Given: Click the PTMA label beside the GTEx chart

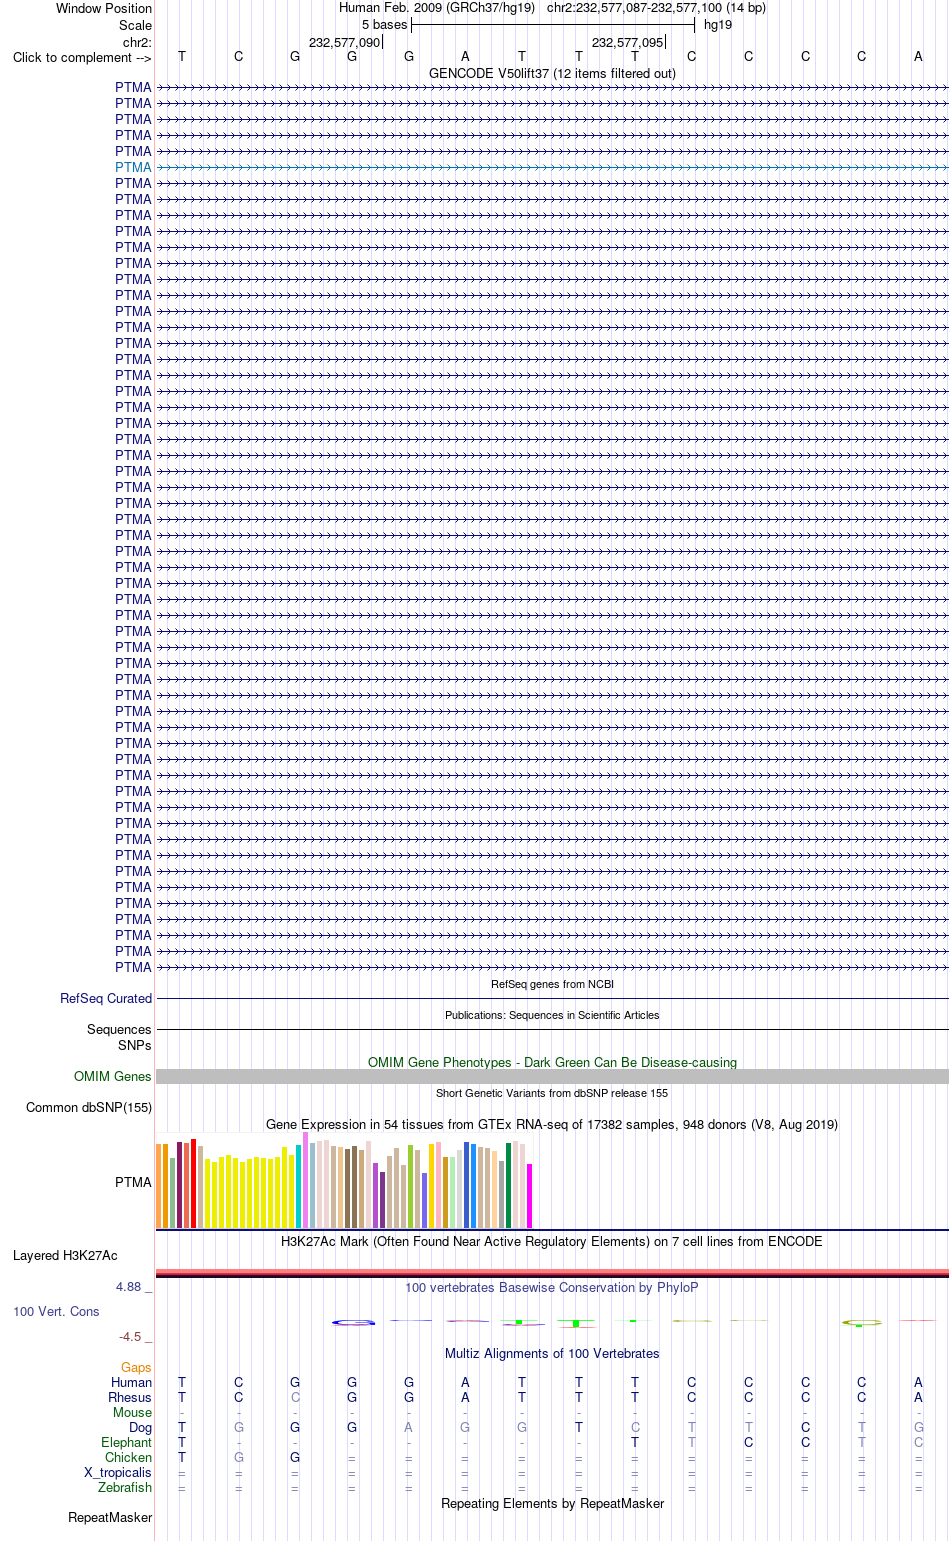Looking at the screenshot, I should 133,1182.
